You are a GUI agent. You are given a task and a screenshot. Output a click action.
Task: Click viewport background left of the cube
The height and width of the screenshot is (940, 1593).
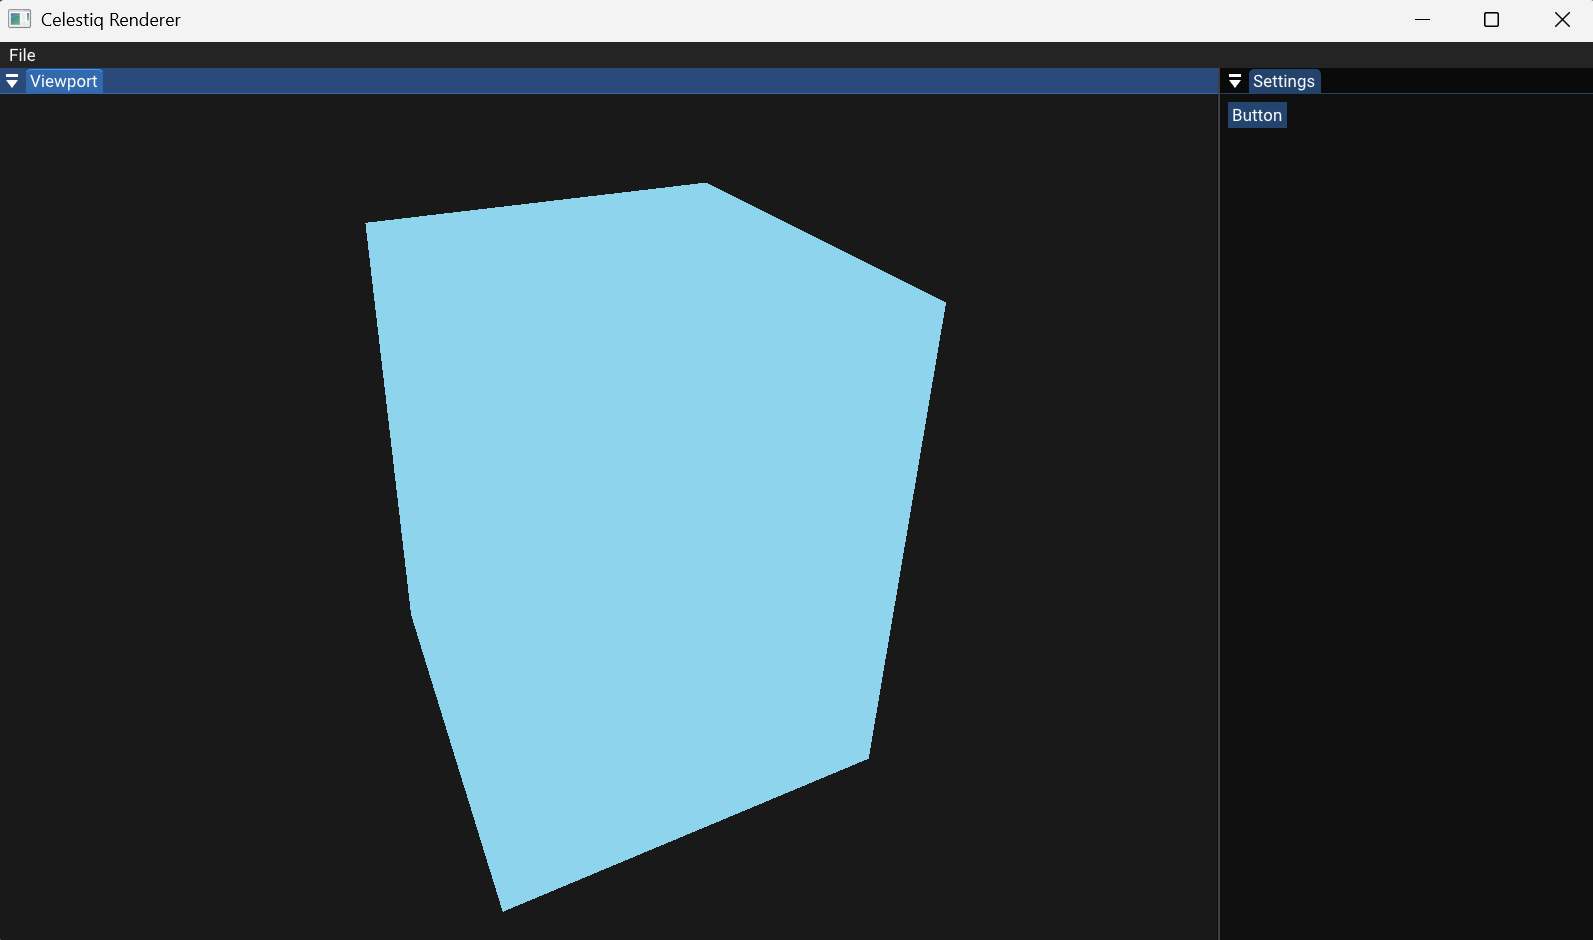[x=180, y=500]
